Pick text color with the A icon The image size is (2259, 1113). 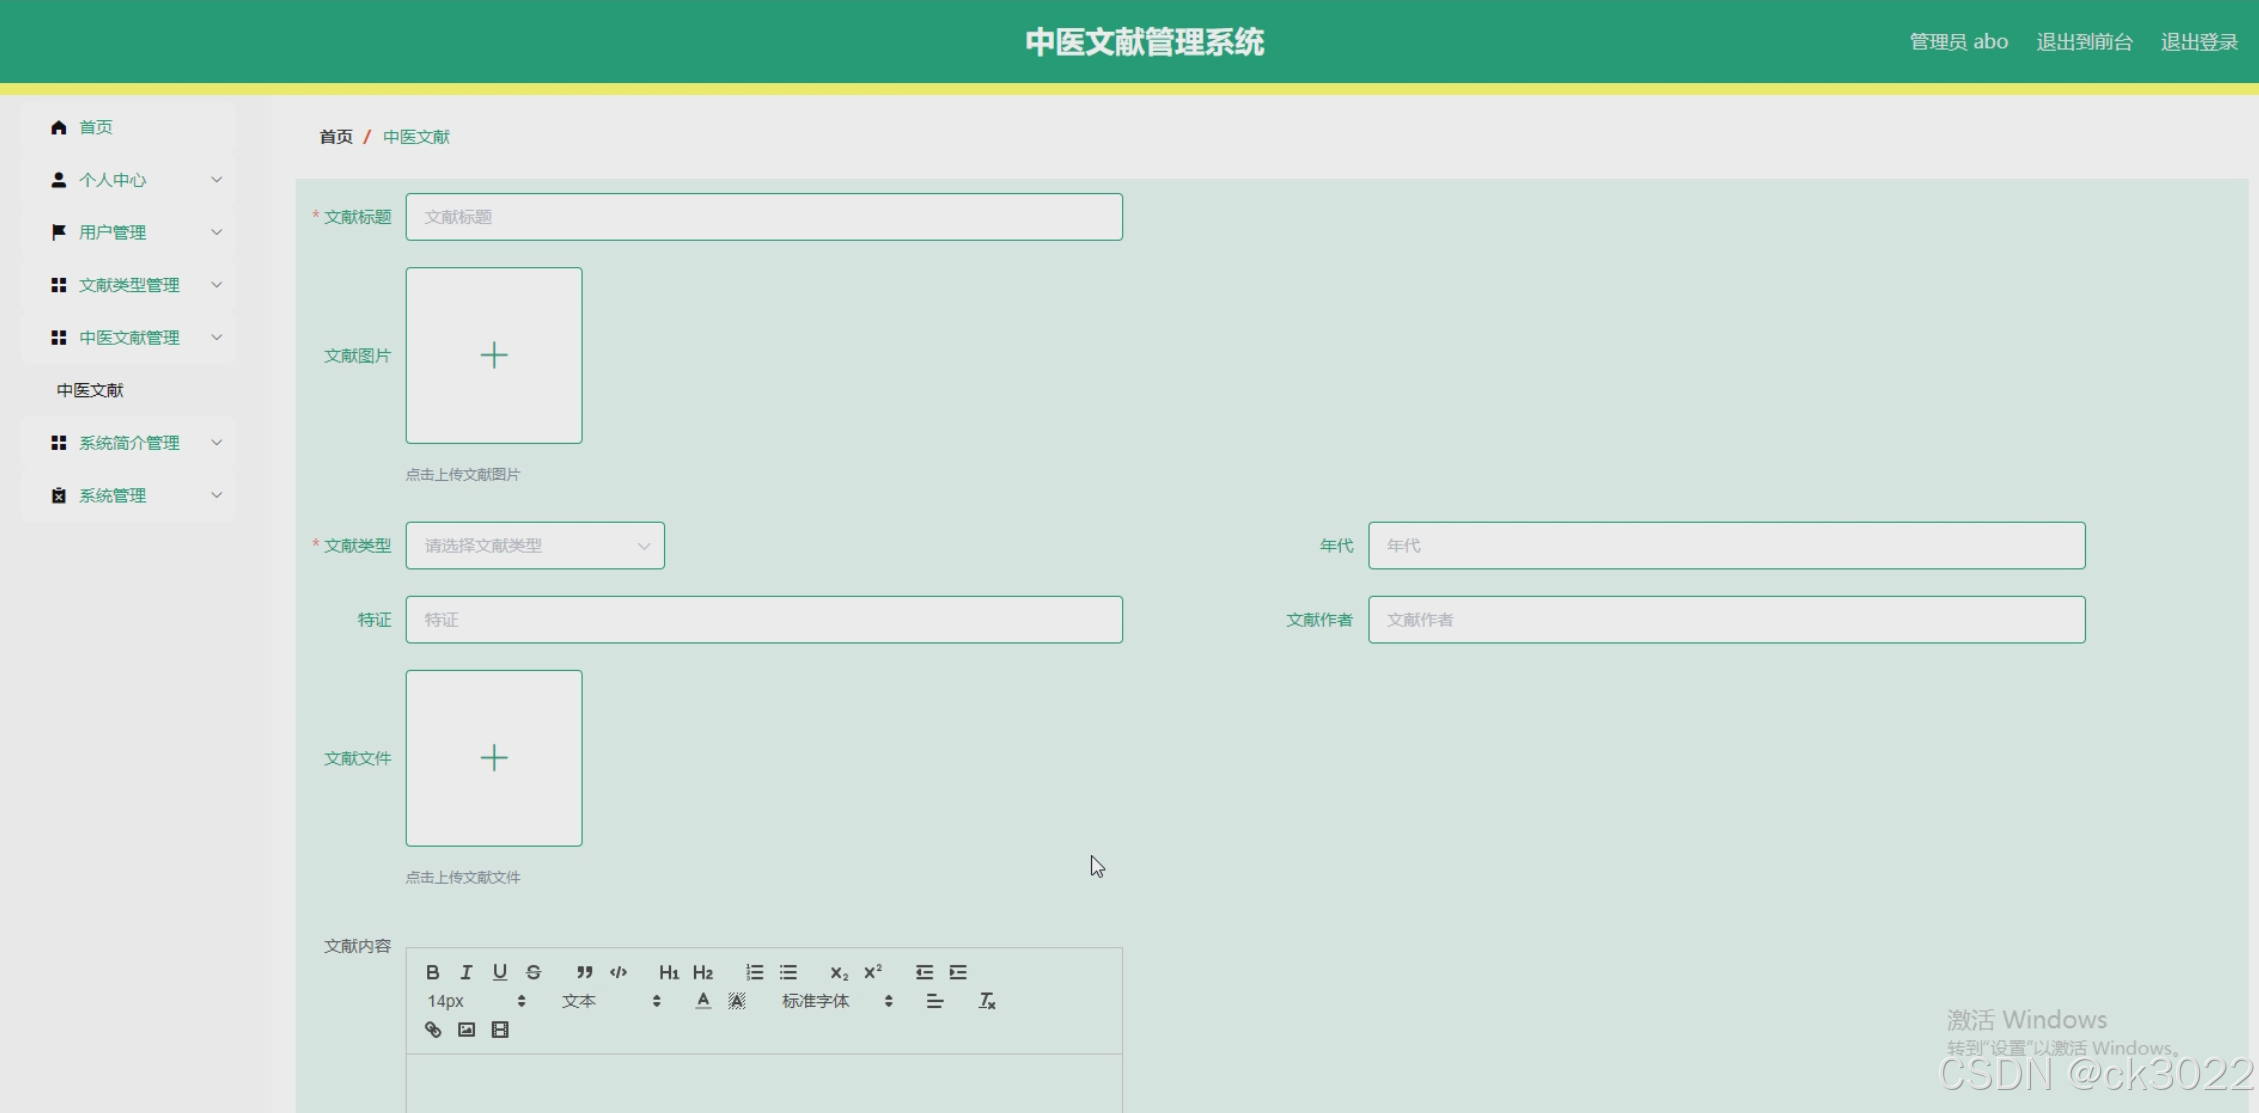tap(703, 1001)
